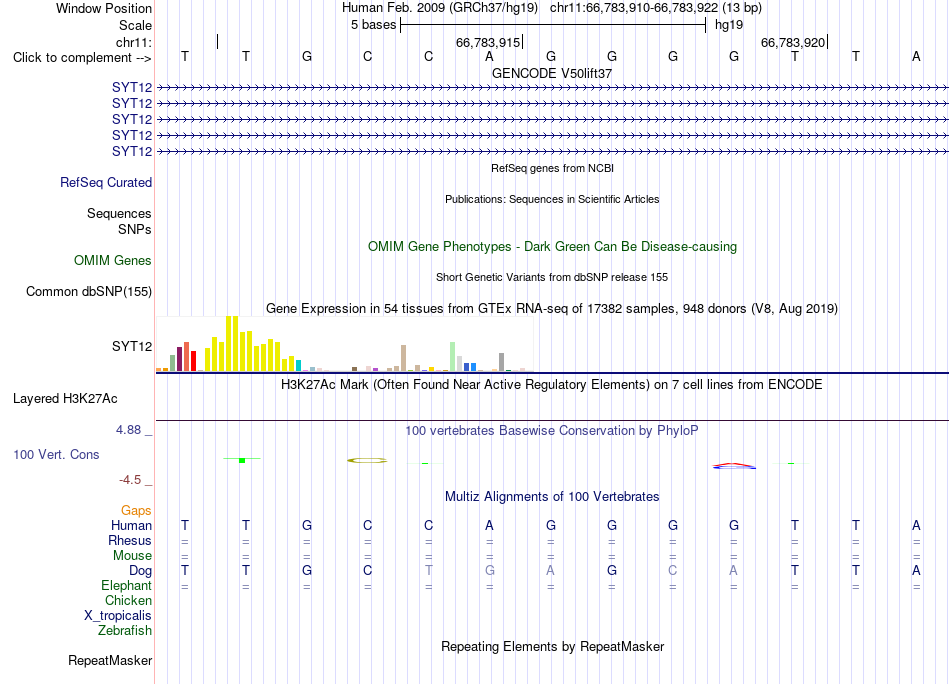Click the faded G mismatch in the Dog row
Screen dimensions: 950x684
point(490,571)
